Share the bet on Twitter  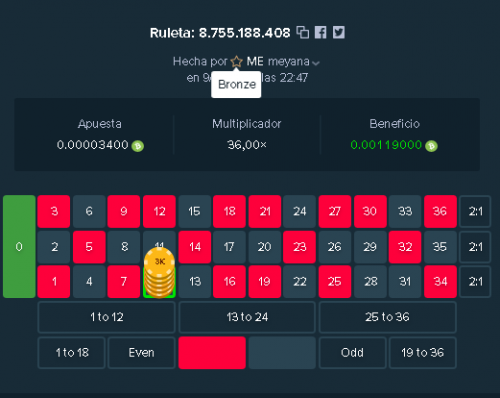pos(339,32)
